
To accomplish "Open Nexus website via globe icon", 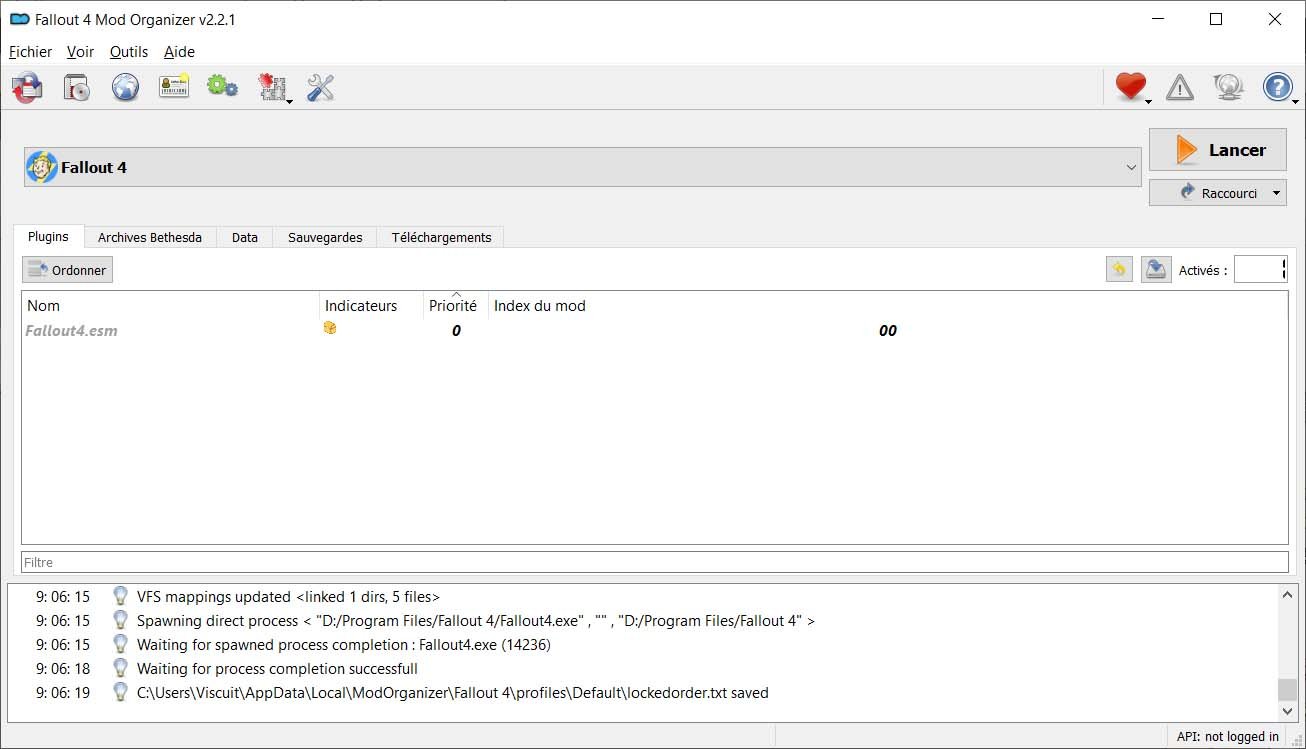I will click(x=125, y=88).
